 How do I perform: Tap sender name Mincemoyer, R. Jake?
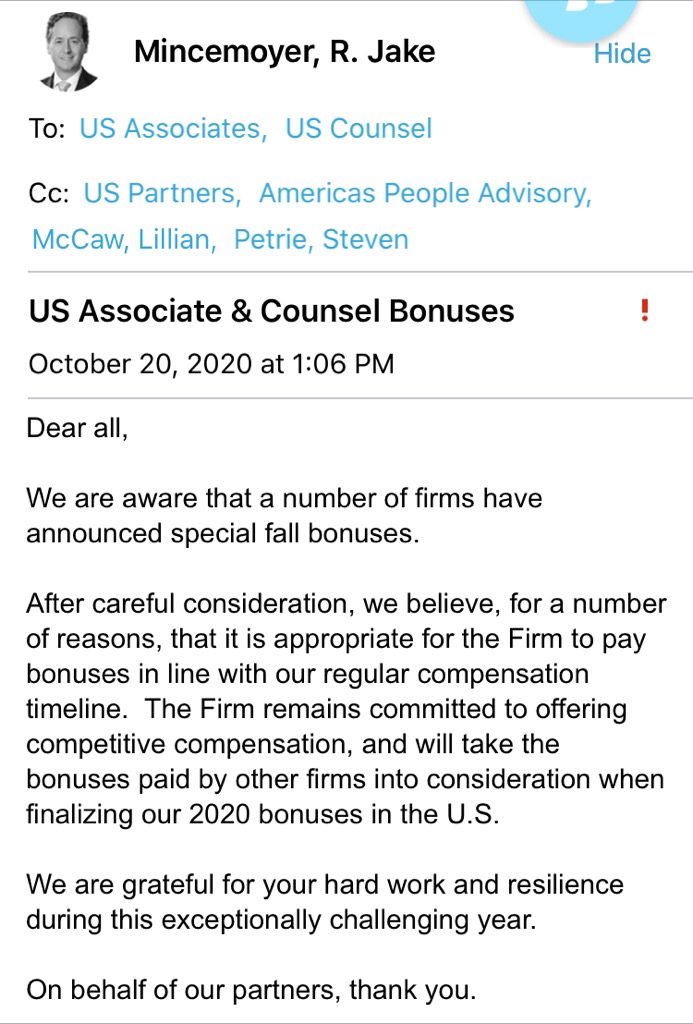click(x=284, y=52)
